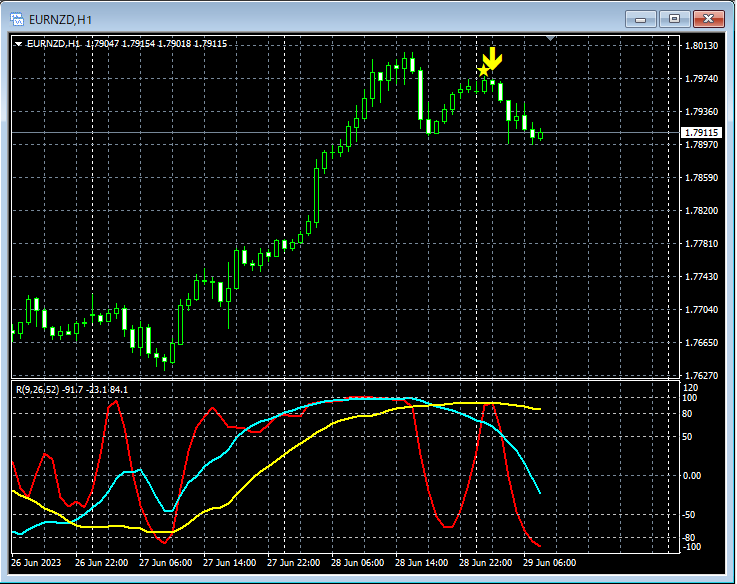
Task: Click the yellow star marker on chart
Action: point(483,71)
